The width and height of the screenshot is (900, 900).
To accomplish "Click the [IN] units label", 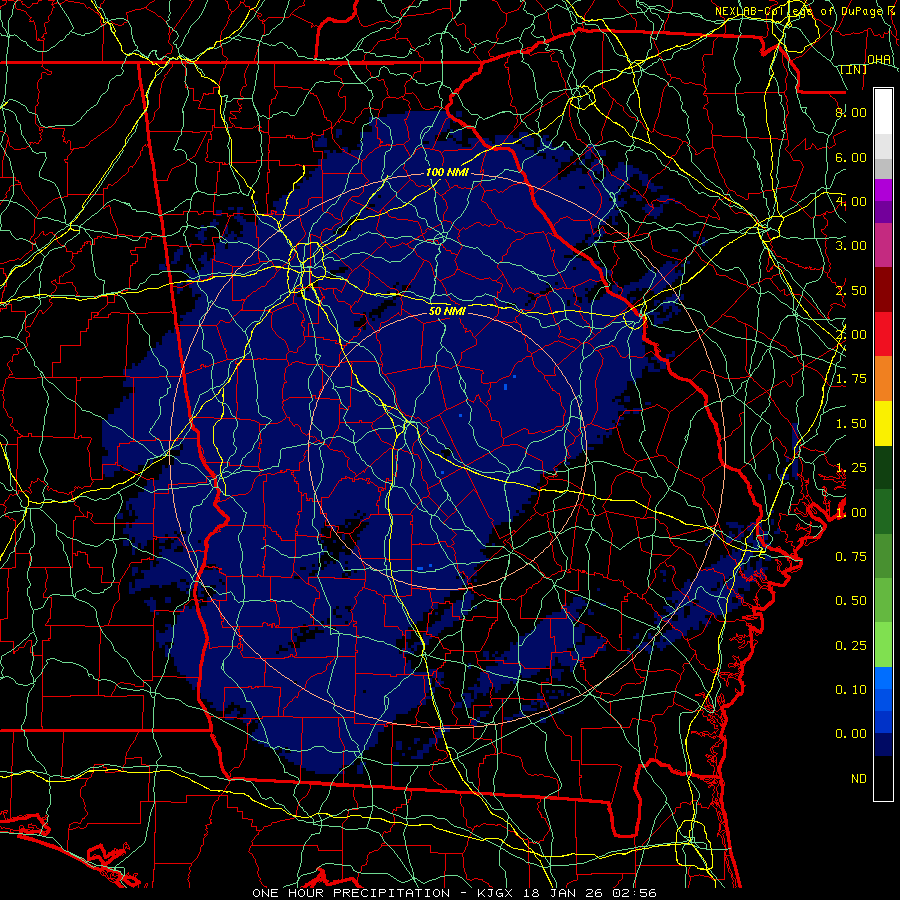I will [854, 69].
